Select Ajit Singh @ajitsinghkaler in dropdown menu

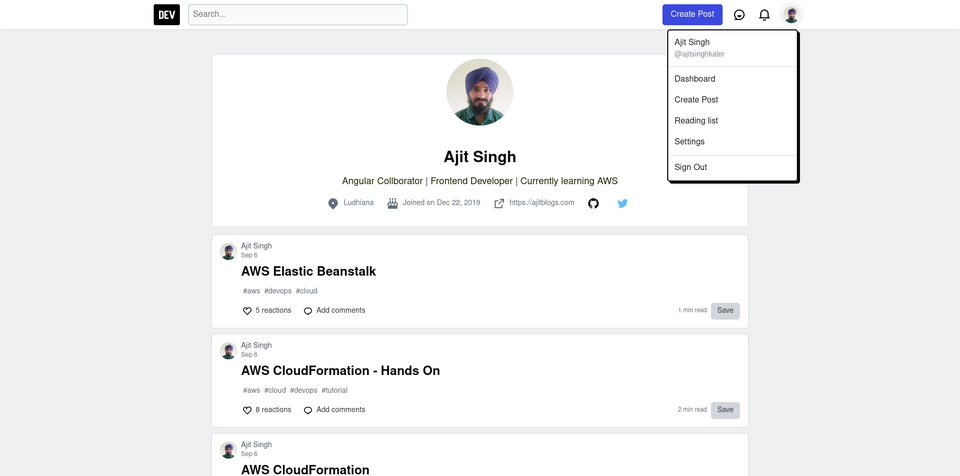pos(733,48)
